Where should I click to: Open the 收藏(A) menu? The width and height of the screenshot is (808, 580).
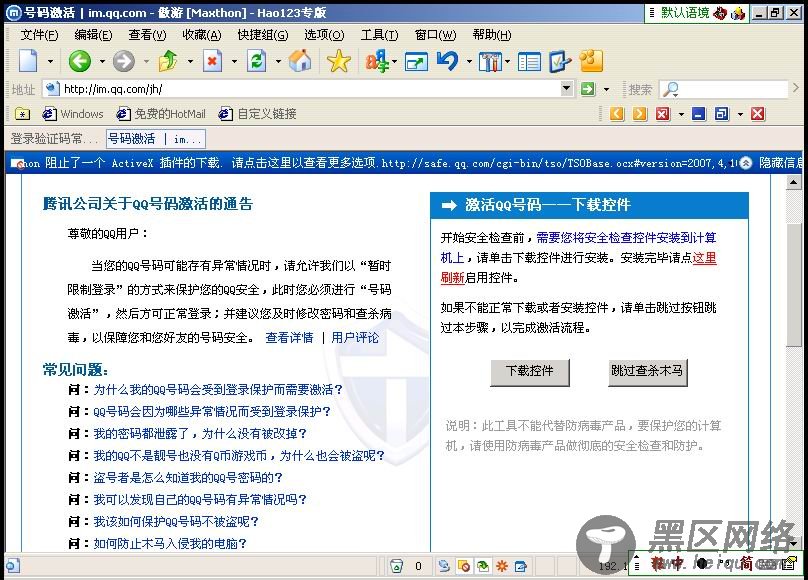click(x=202, y=35)
